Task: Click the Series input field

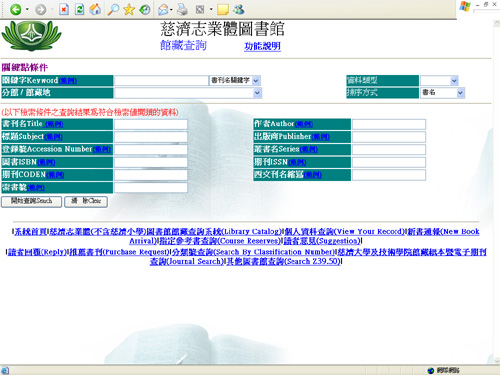Action: pyautogui.click(x=389, y=149)
